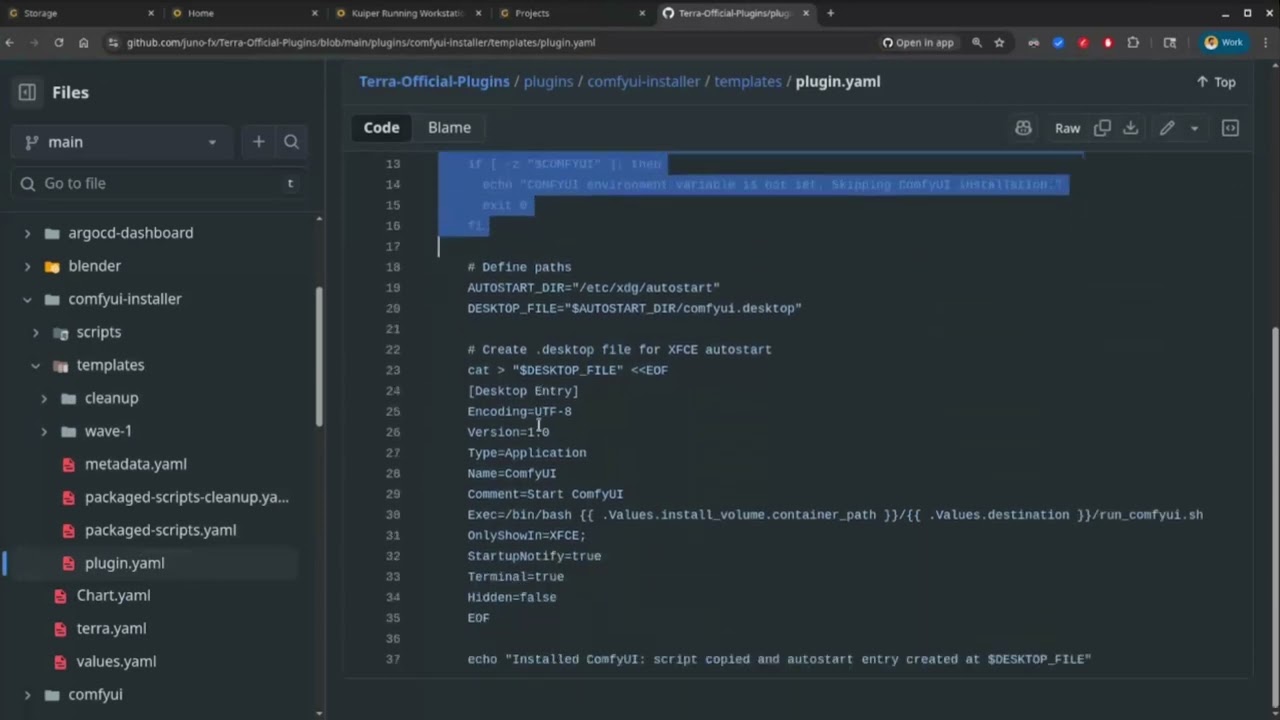Open Terra-Official-Plugins breadcrumb link
Screen dimensions: 1280x720
[434, 82]
